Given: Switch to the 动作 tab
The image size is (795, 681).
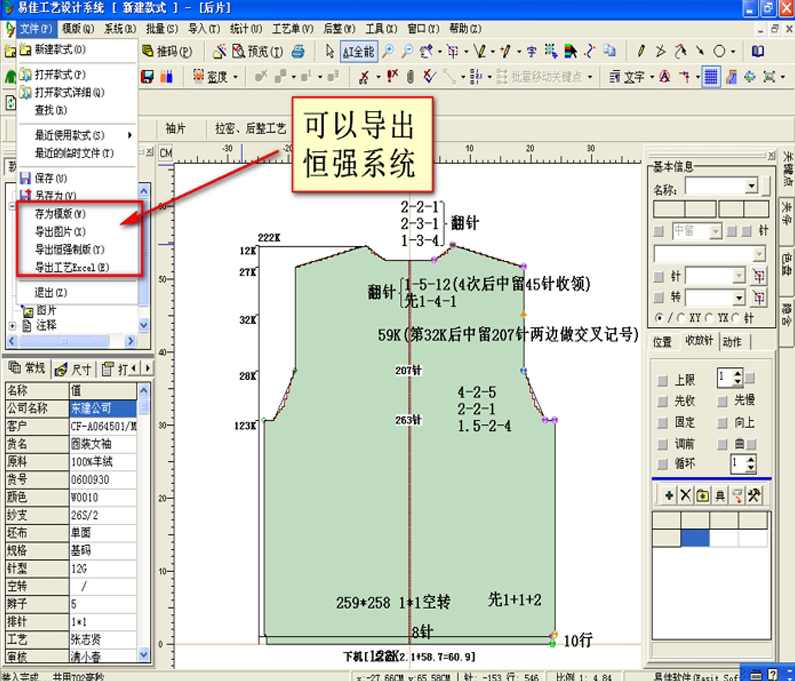Looking at the screenshot, I should tap(732, 342).
